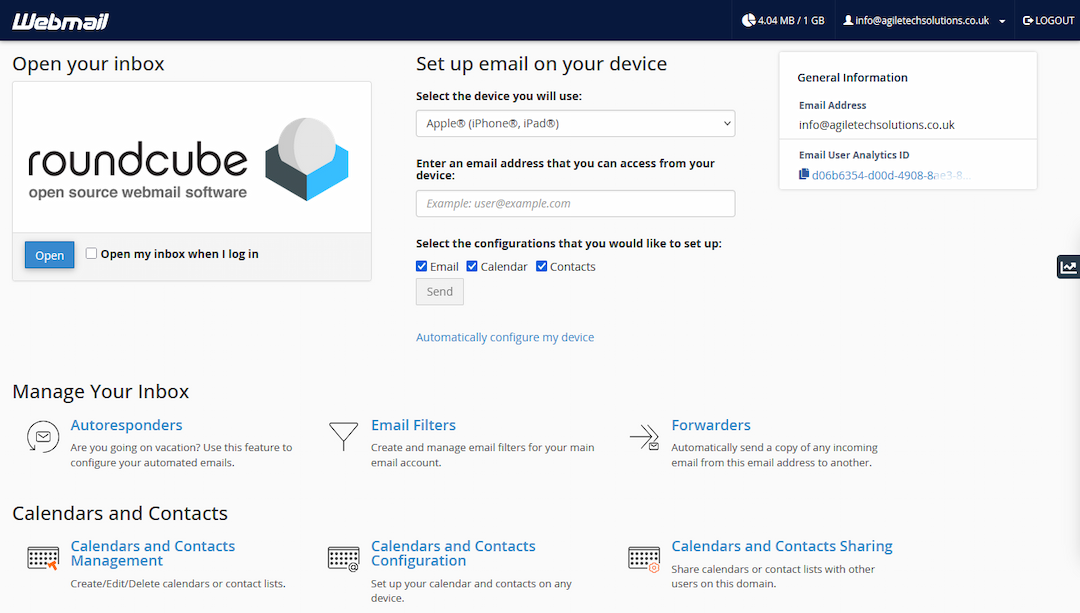The height and width of the screenshot is (613, 1080).
Task: Click the Forwarders arrow icon
Action: [x=644, y=437]
